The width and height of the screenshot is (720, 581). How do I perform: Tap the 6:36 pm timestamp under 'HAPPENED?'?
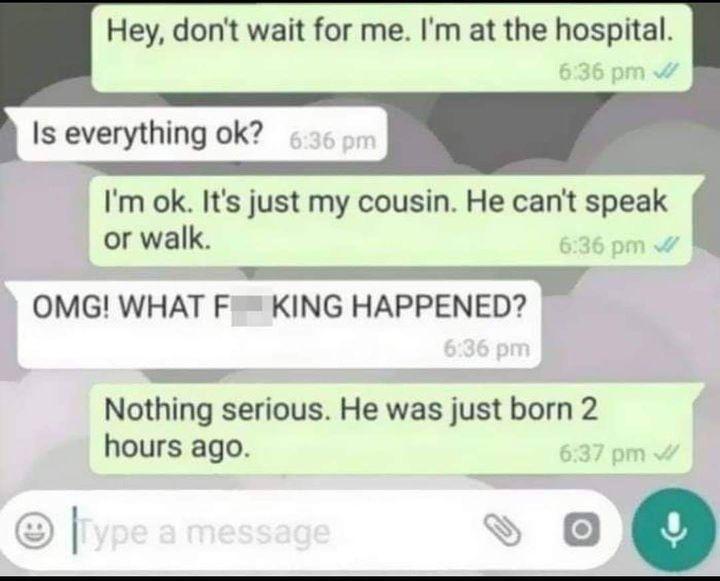tap(487, 349)
